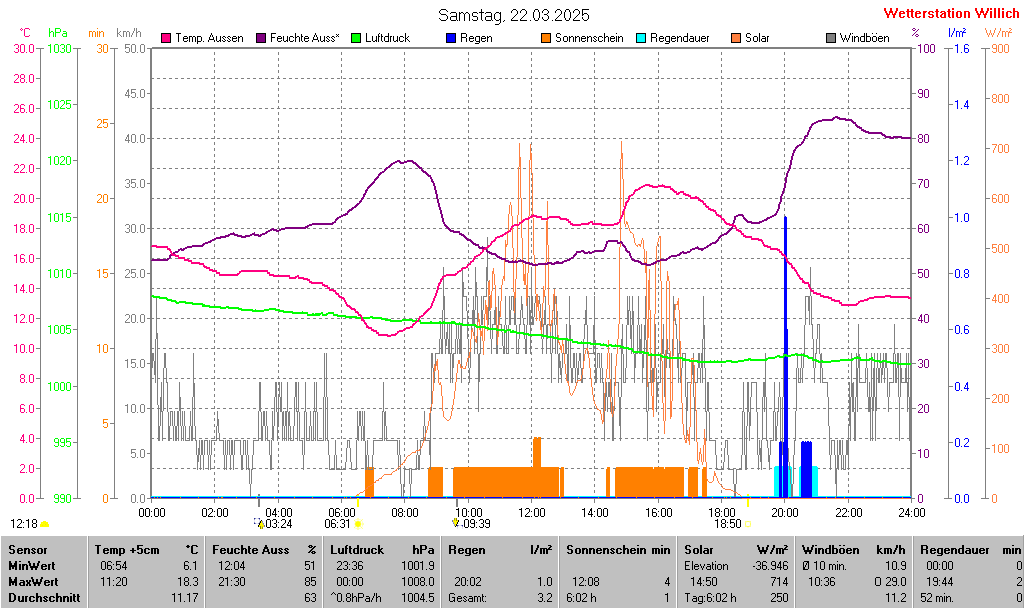Image resolution: width=1024 pixels, height=608 pixels.
Task: Click the 'MaxWert' row label
Action: [33, 581]
